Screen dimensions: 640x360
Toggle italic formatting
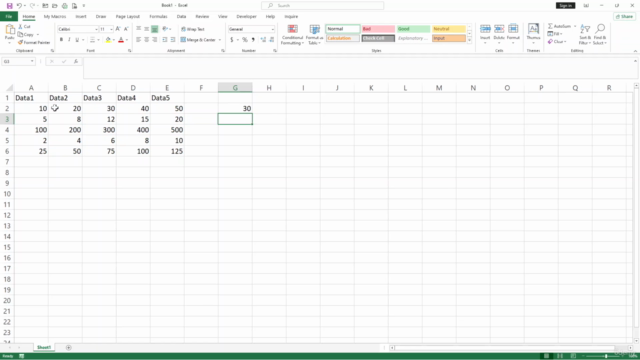[69, 40]
